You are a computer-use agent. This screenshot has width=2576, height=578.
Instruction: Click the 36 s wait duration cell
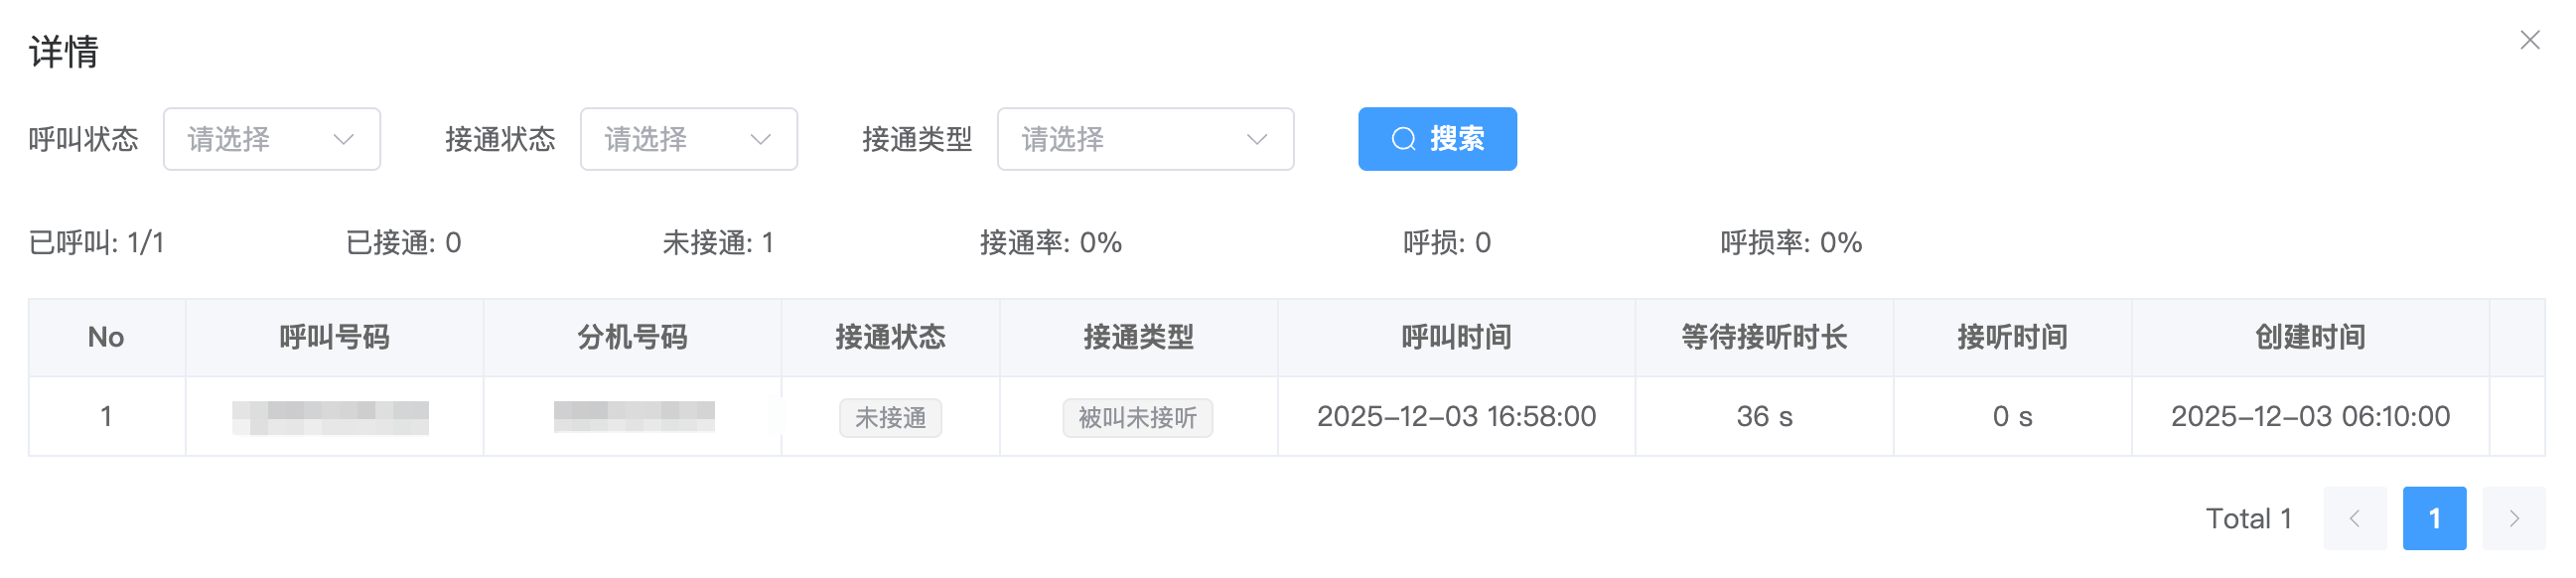point(1764,416)
